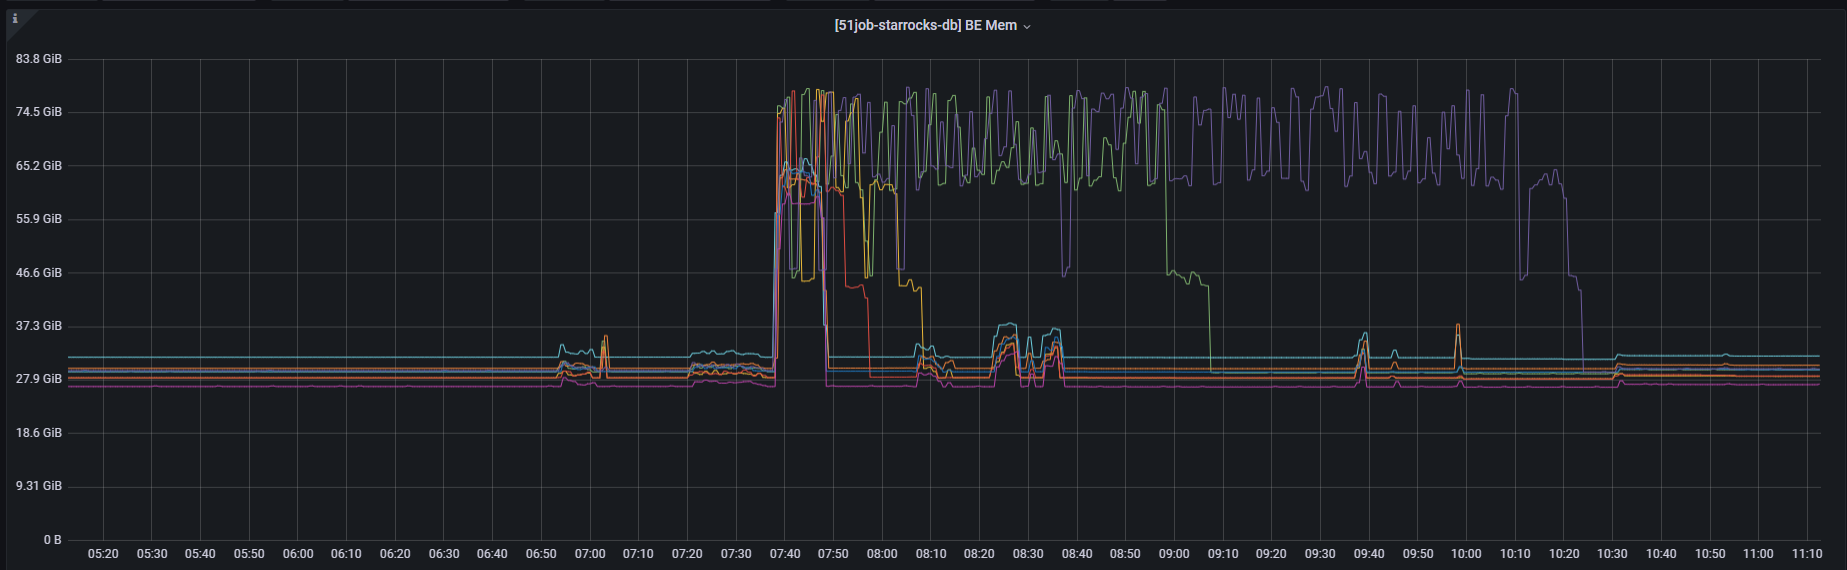Click the 0 B y-axis label
The image size is (1847, 570).
point(52,540)
